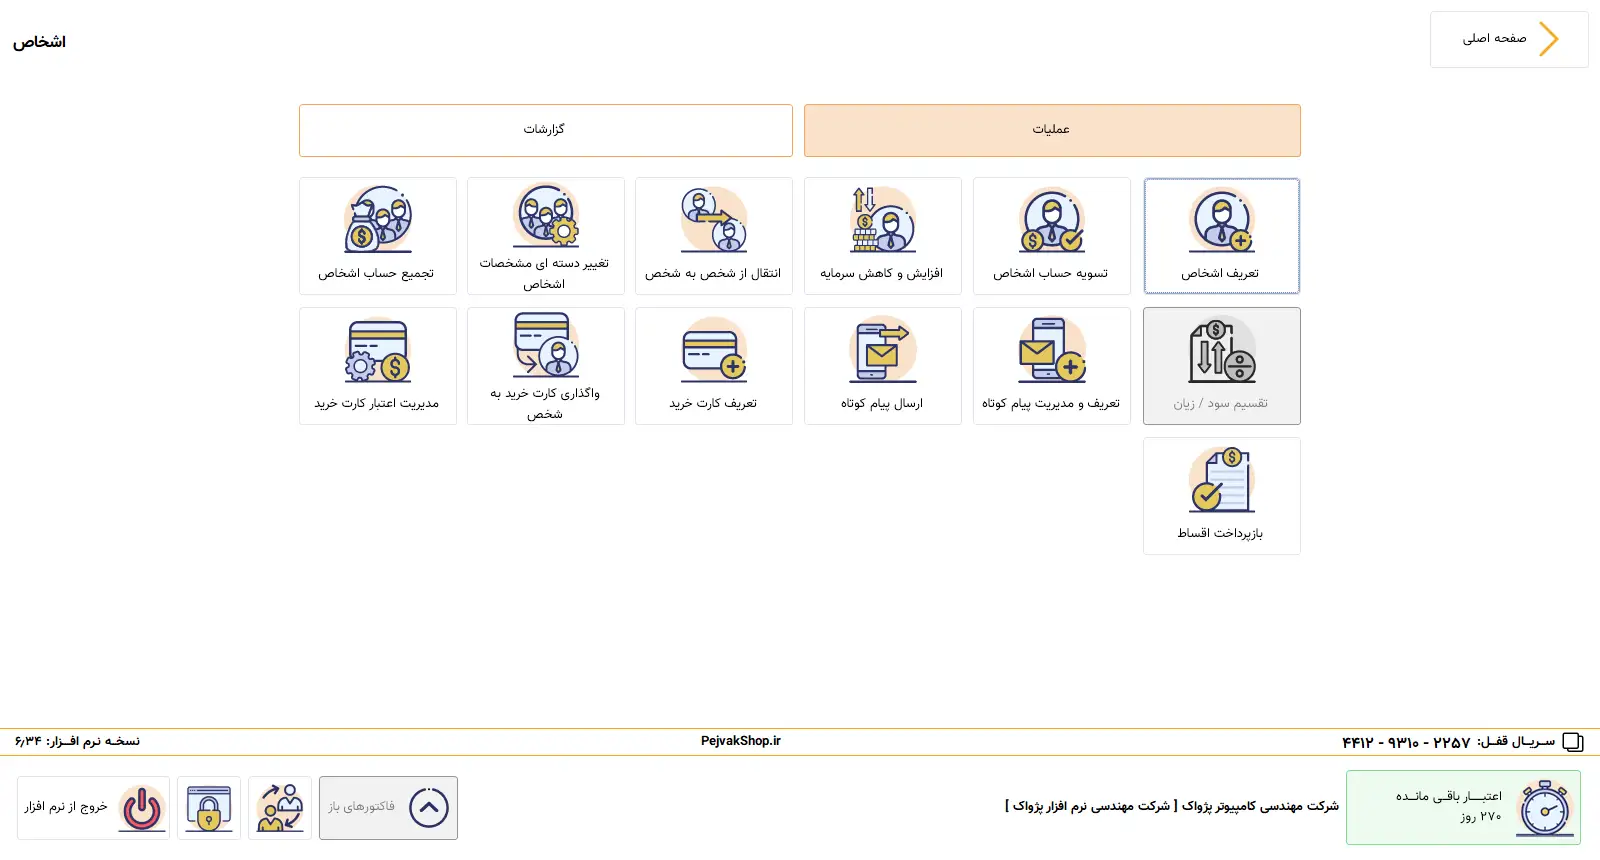
Task: Open Define Shopping Card (تعریف کارت خرید)
Action: [x=713, y=366]
